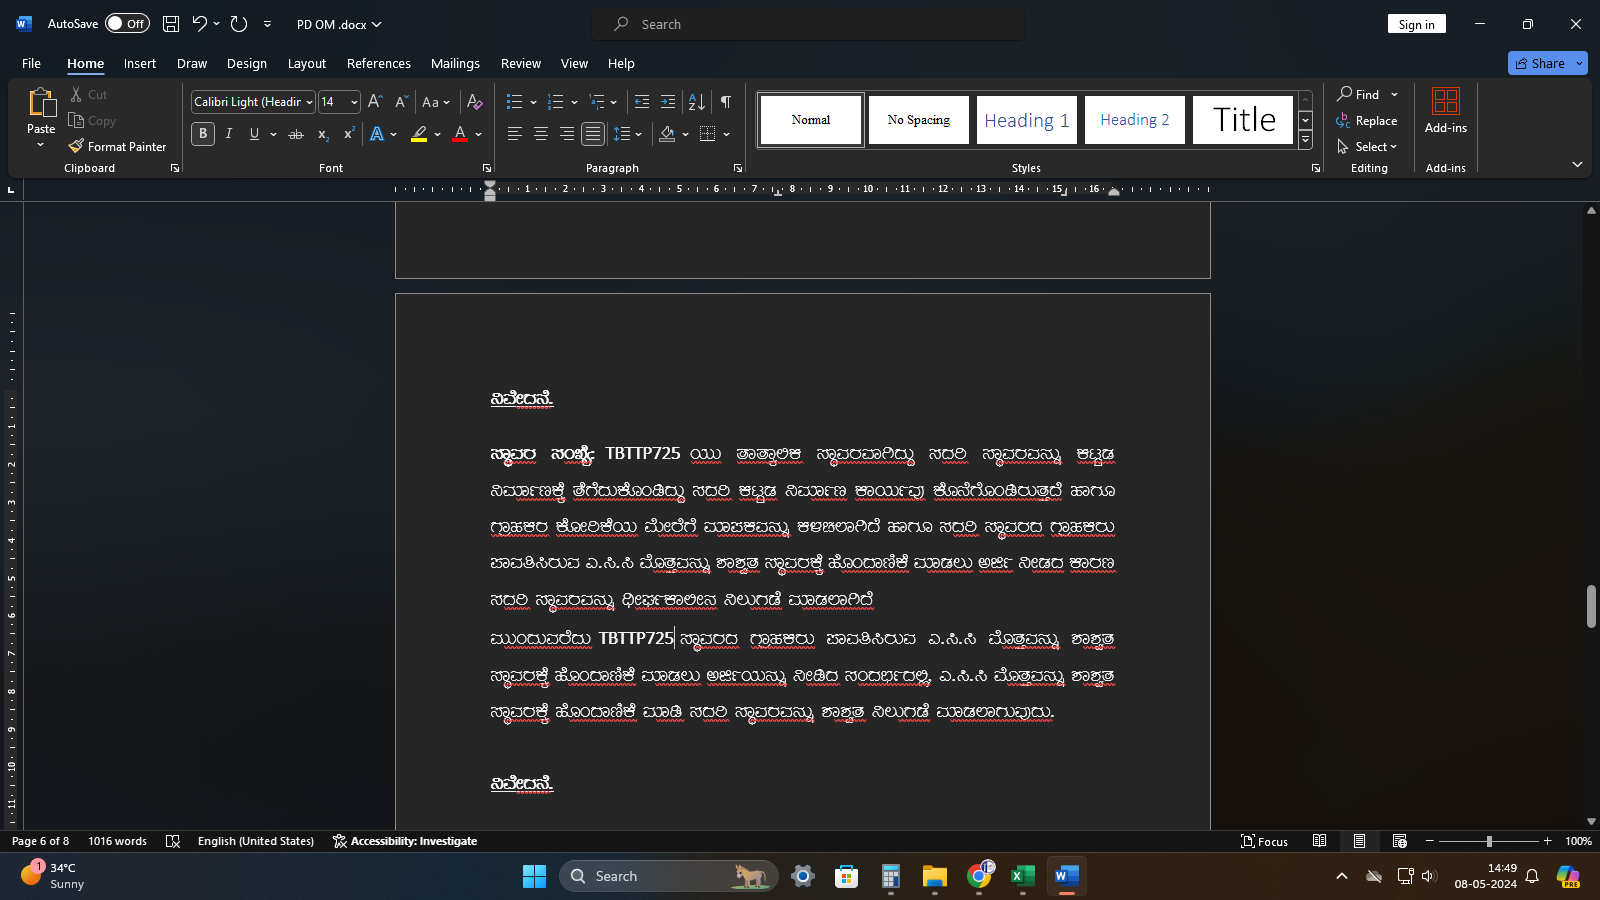
Task: Align text to the left
Action: coord(515,134)
